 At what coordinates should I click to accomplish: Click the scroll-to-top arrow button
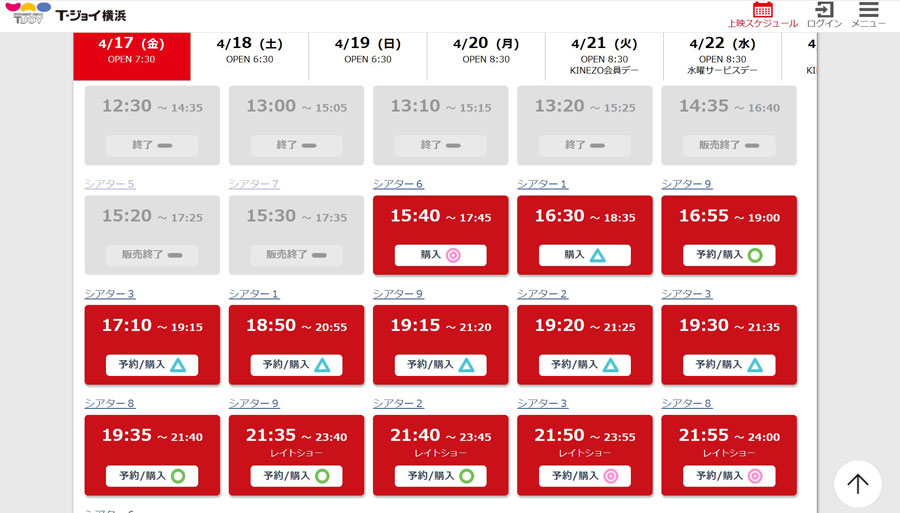point(857,484)
